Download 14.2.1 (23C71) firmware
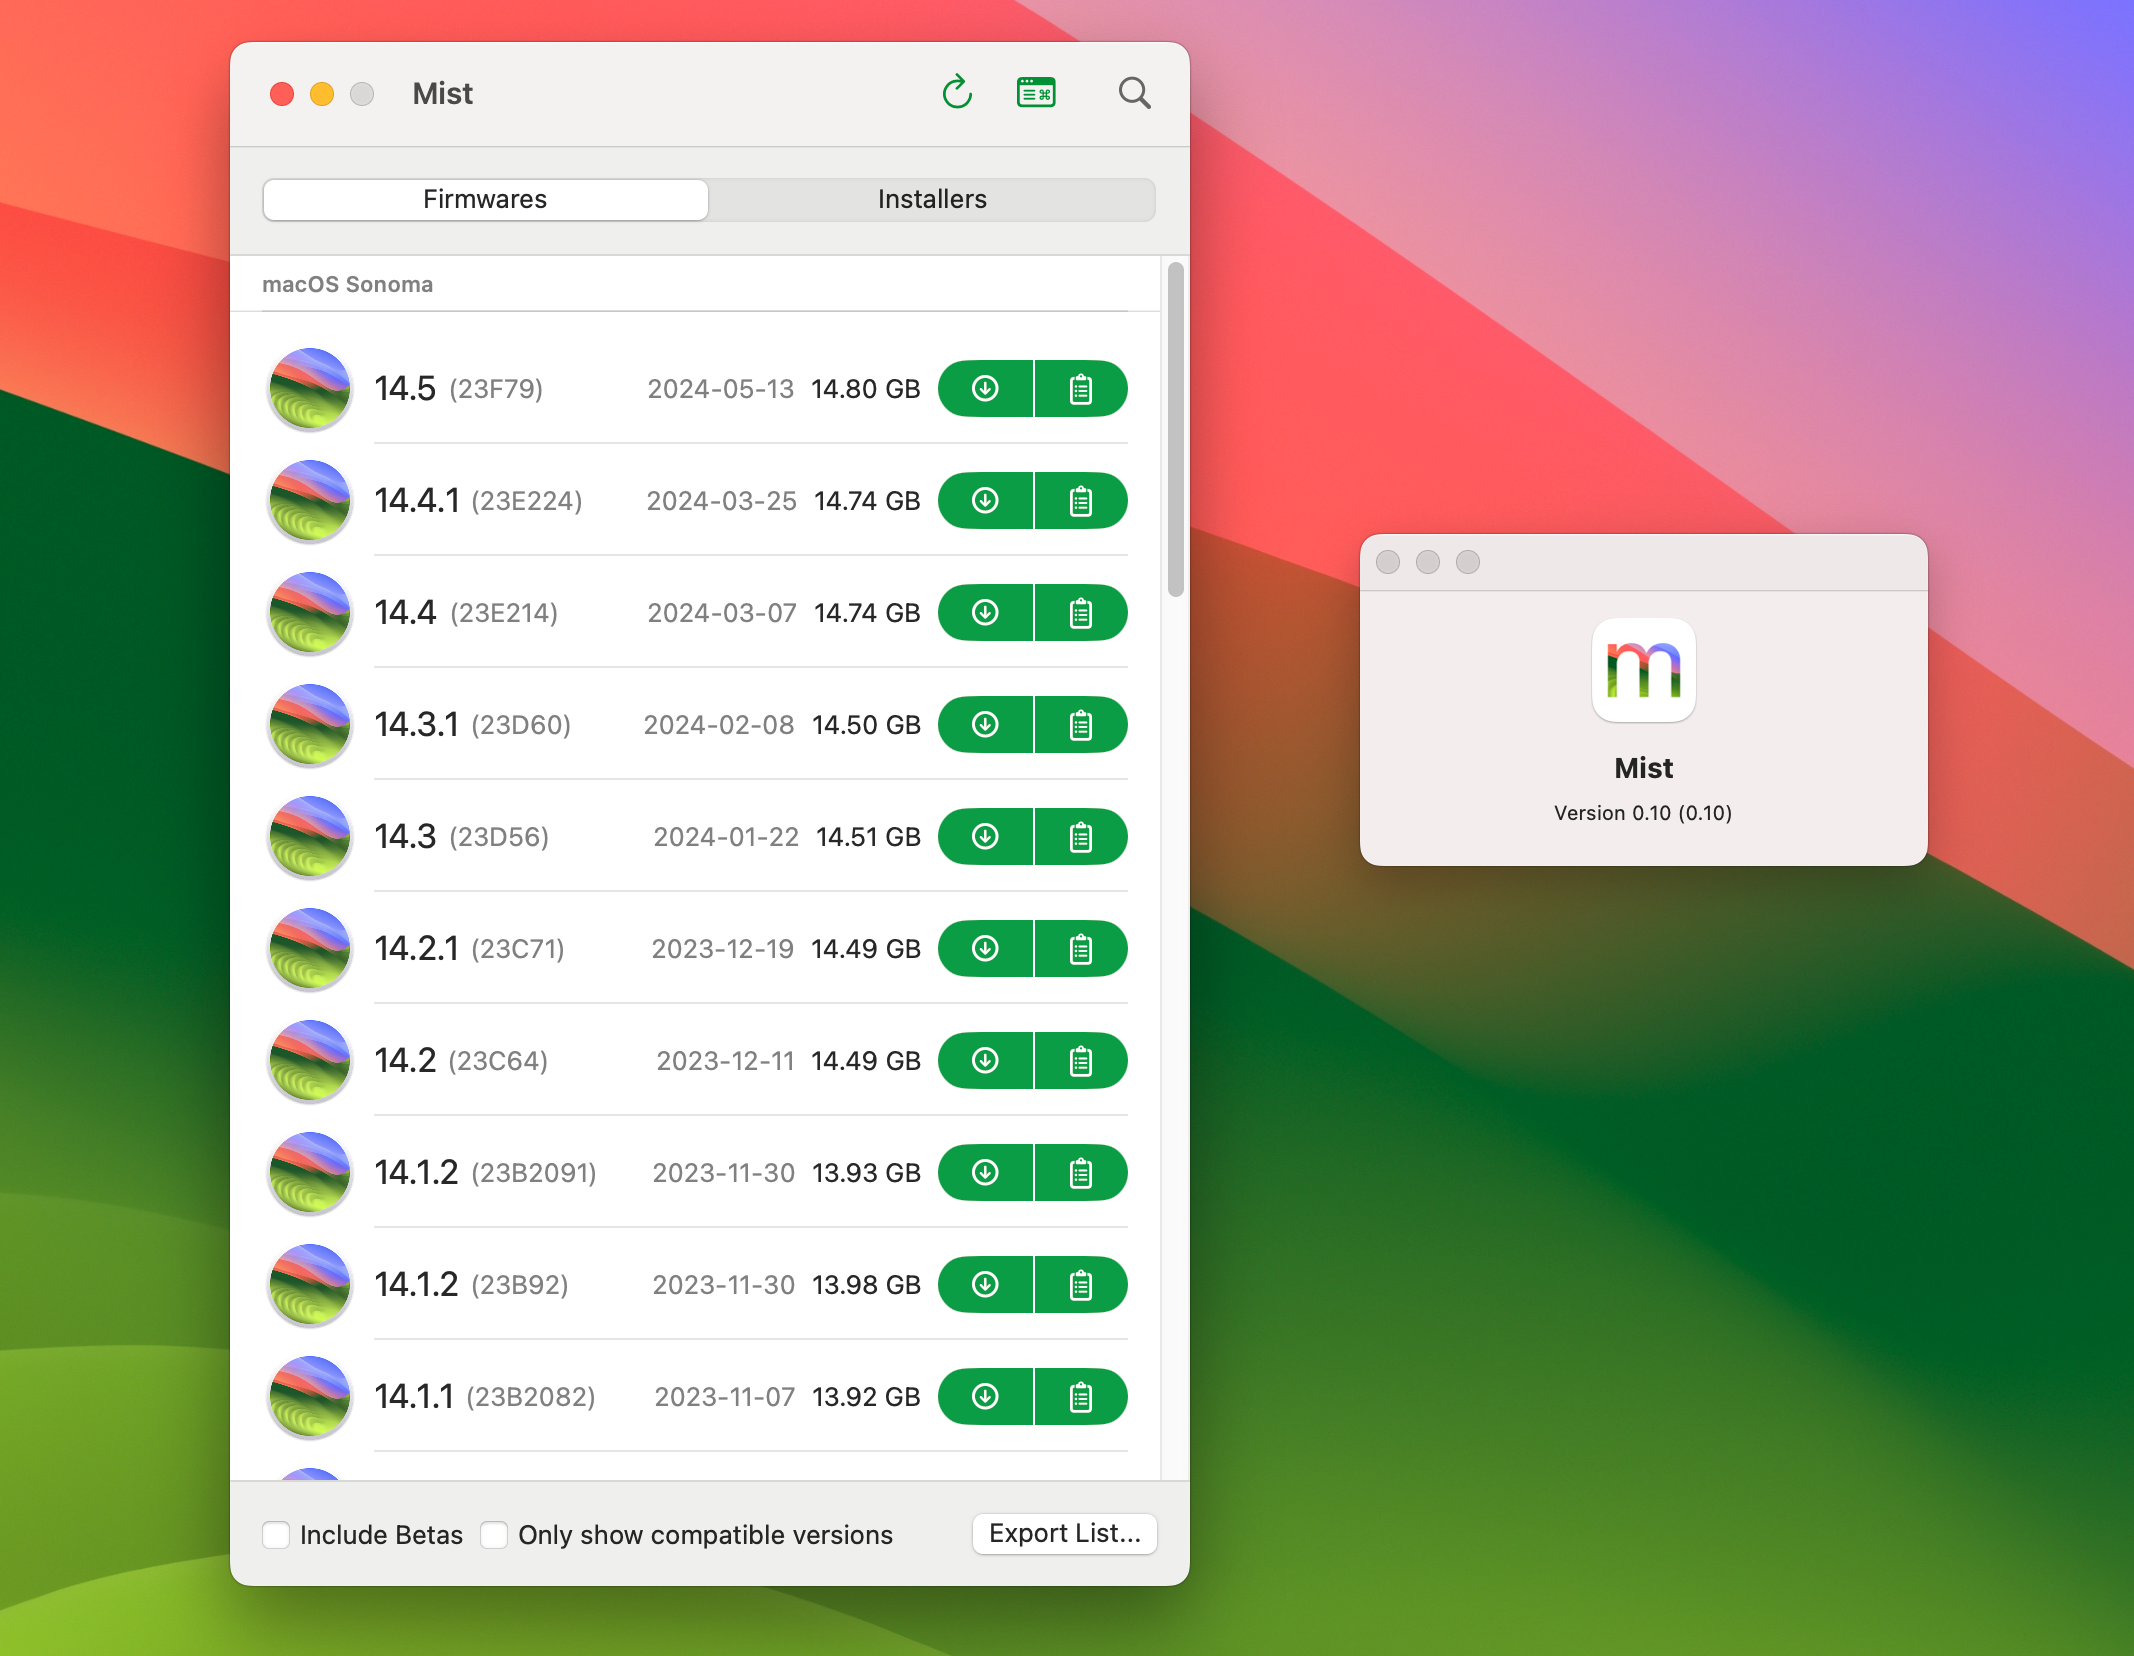The height and width of the screenshot is (1656, 2134). click(985, 949)
